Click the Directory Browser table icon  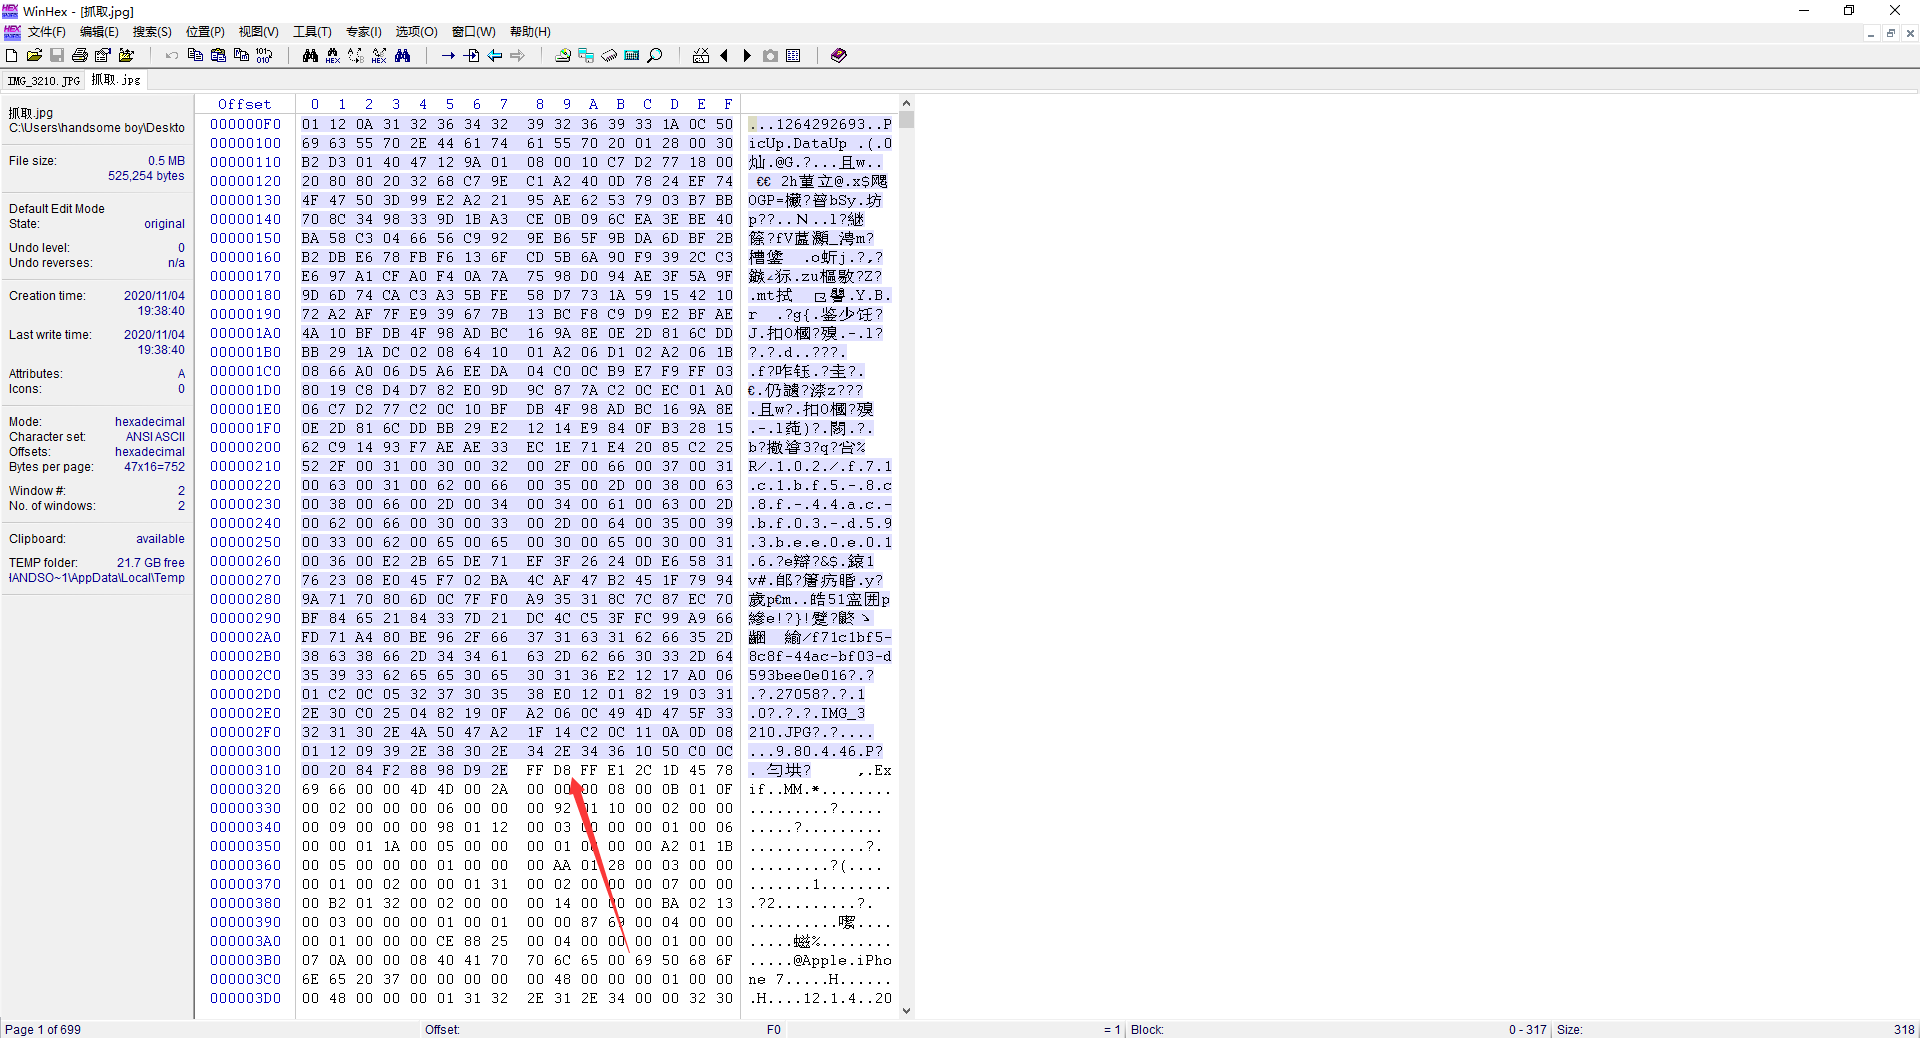pyautogui.click(x=793, y=56)
